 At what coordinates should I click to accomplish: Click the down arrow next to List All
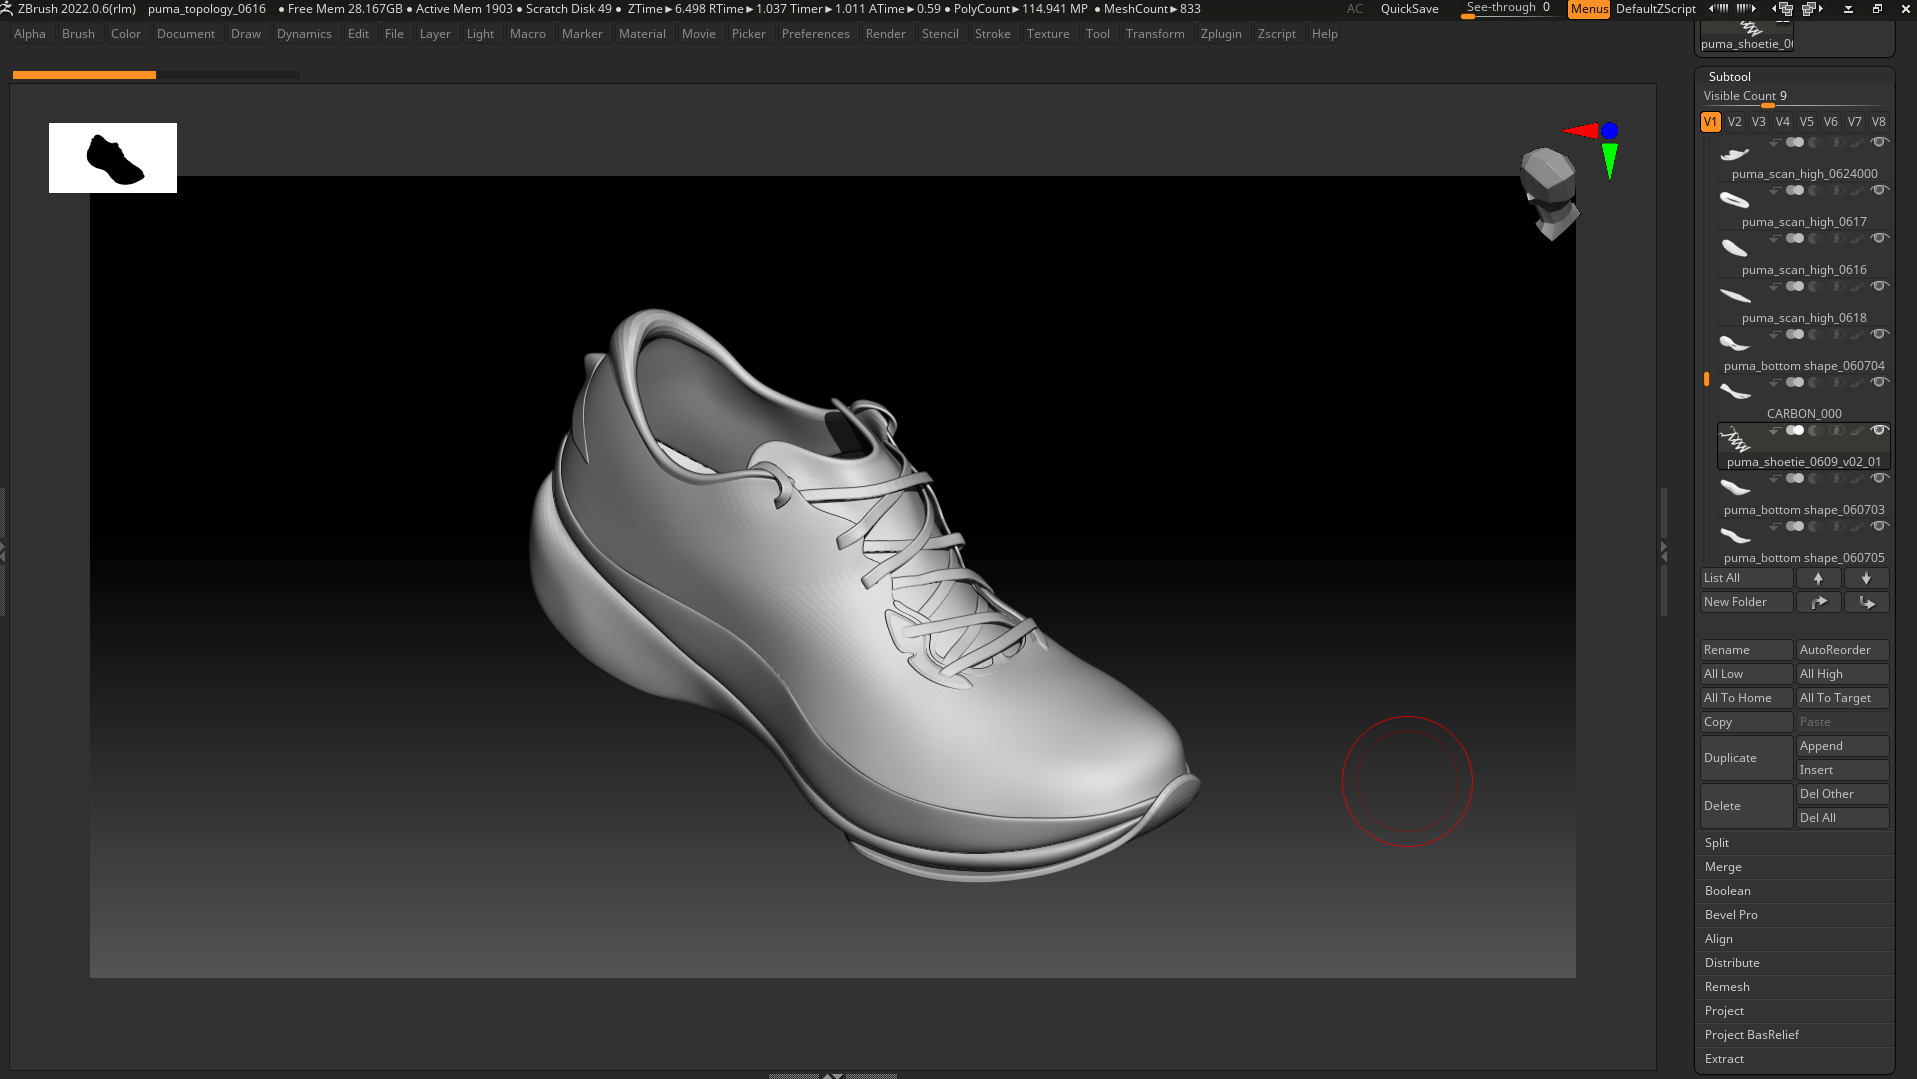click(x=1866, y=578)
